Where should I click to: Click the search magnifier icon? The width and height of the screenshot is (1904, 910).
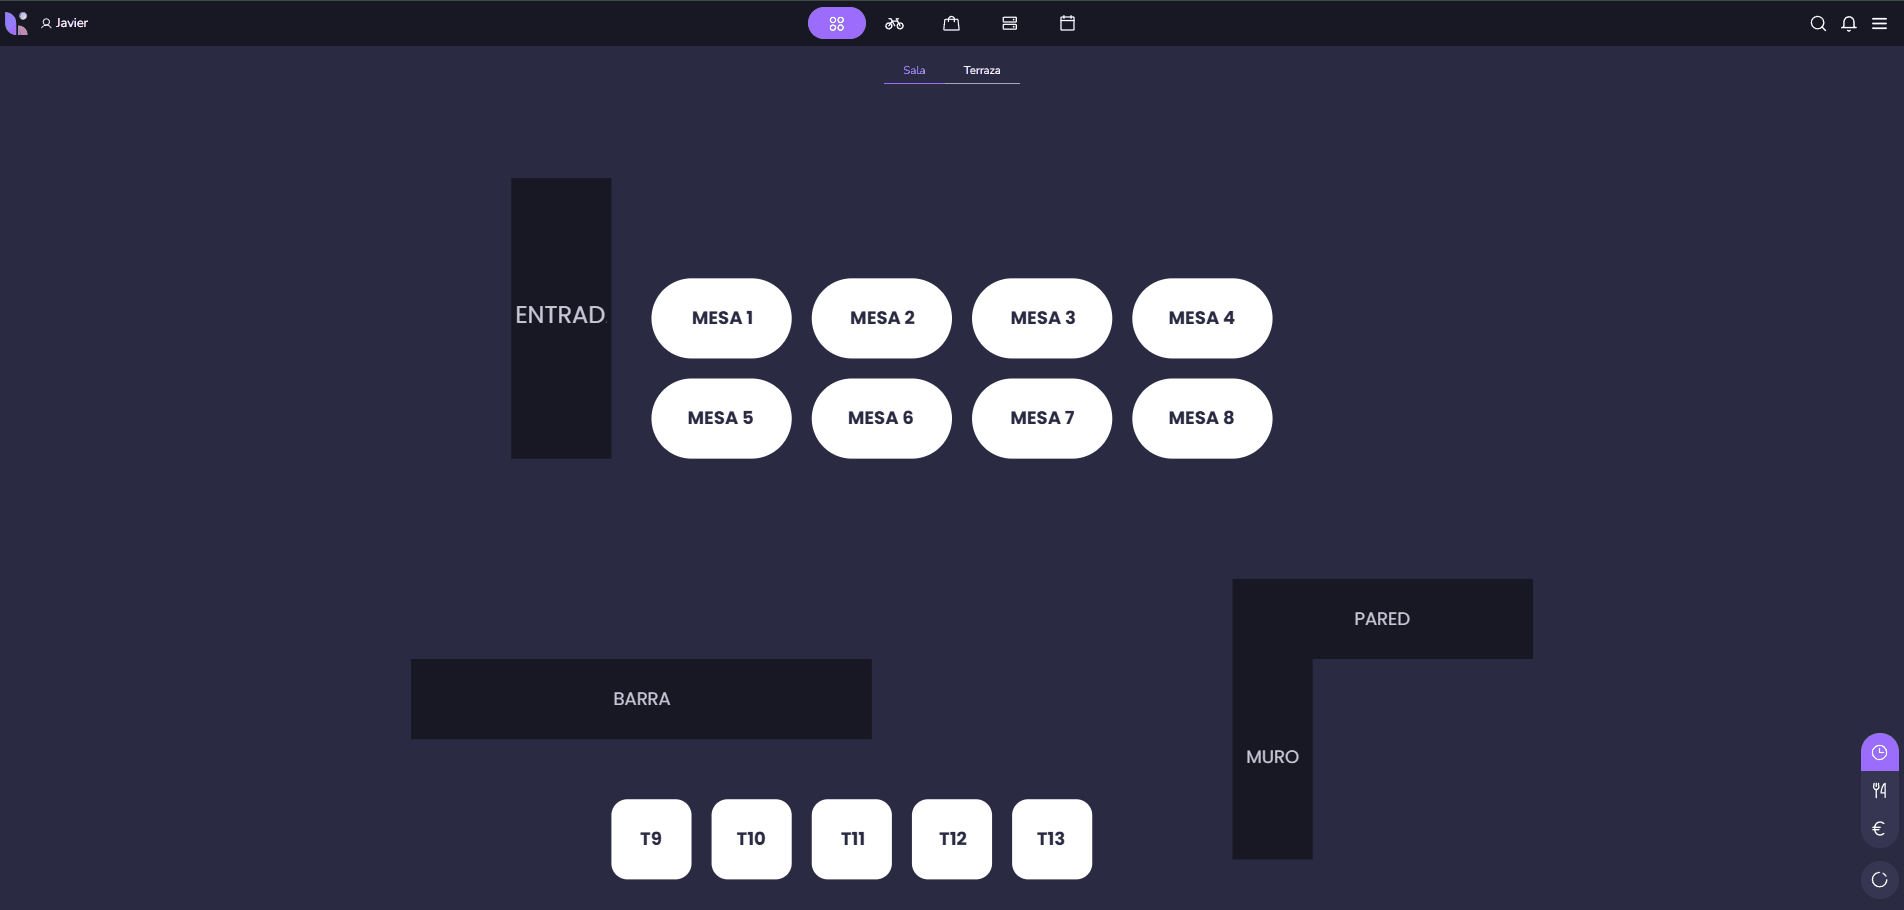click(x=1818, y=24)
